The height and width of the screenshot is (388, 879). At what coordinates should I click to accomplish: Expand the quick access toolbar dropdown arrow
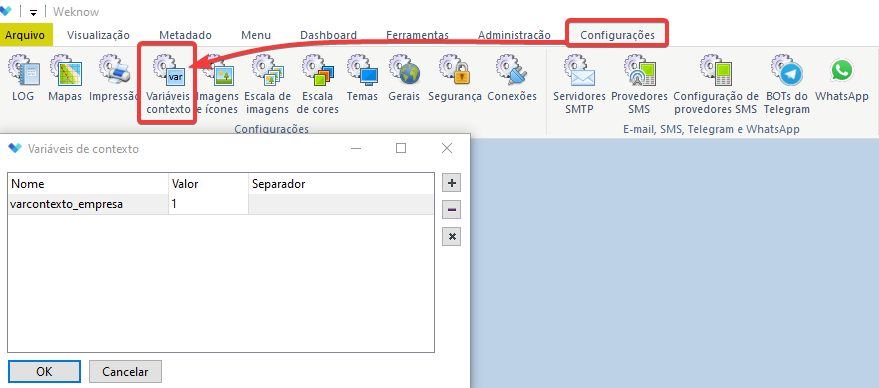pyautogui.click(x=34, y=12)
